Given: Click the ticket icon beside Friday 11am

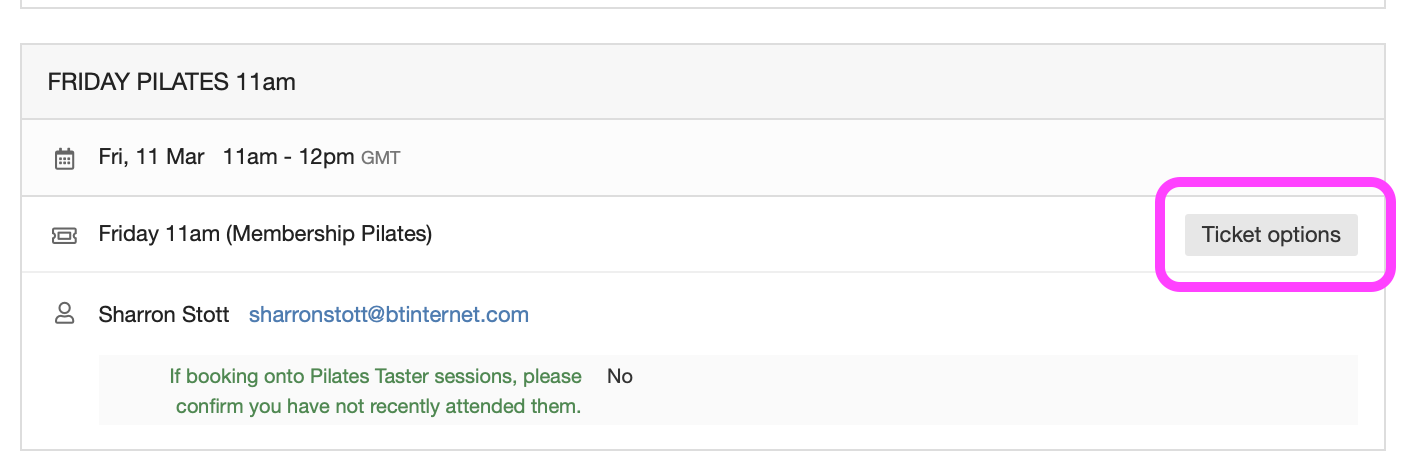Looking at the screenshot, I should click(64, 235).
